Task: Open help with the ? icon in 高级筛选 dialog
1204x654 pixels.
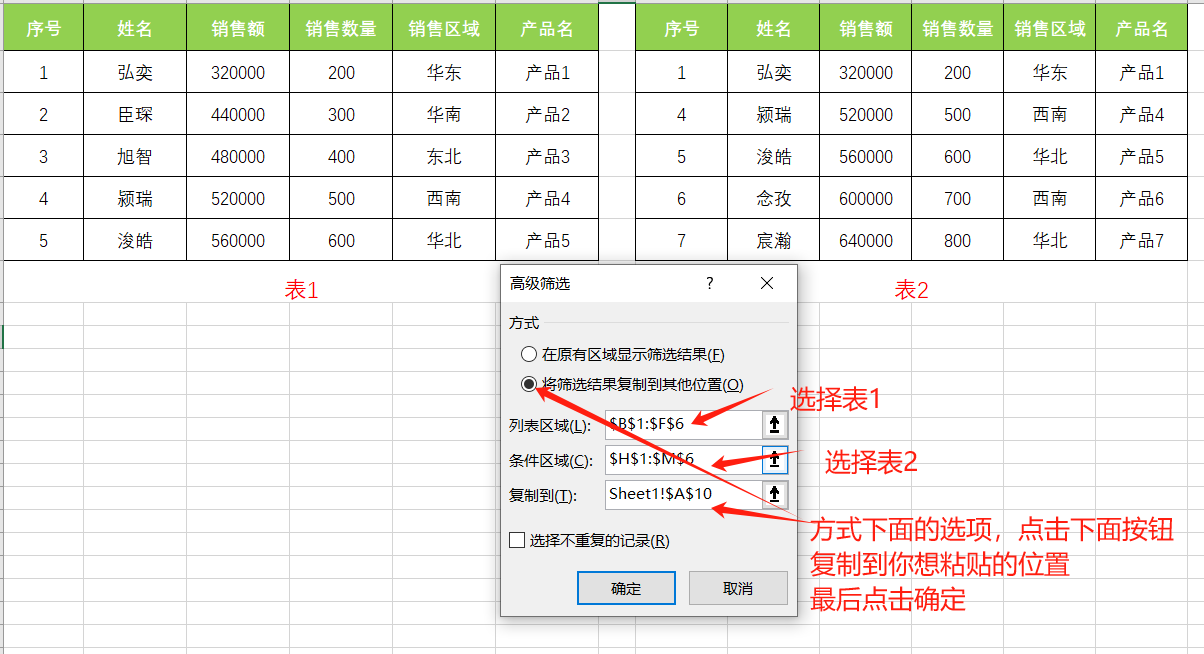Action: 710,284
